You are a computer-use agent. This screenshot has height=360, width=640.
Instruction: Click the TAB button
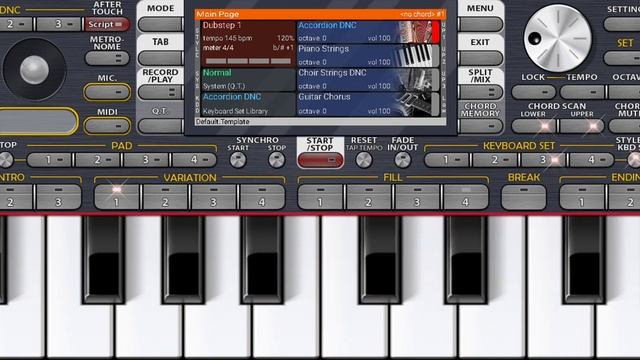160,58
